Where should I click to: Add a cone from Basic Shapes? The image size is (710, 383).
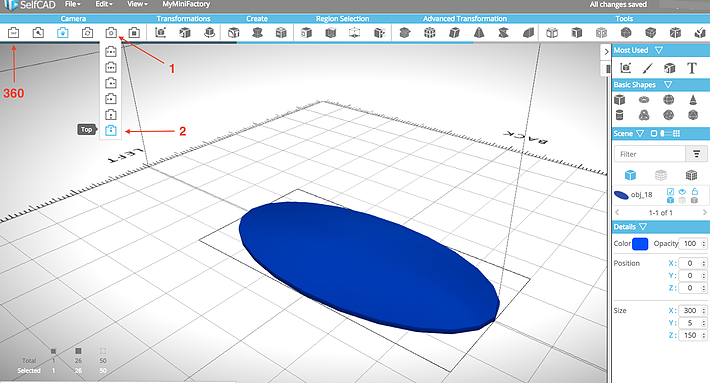click(693, 100)
